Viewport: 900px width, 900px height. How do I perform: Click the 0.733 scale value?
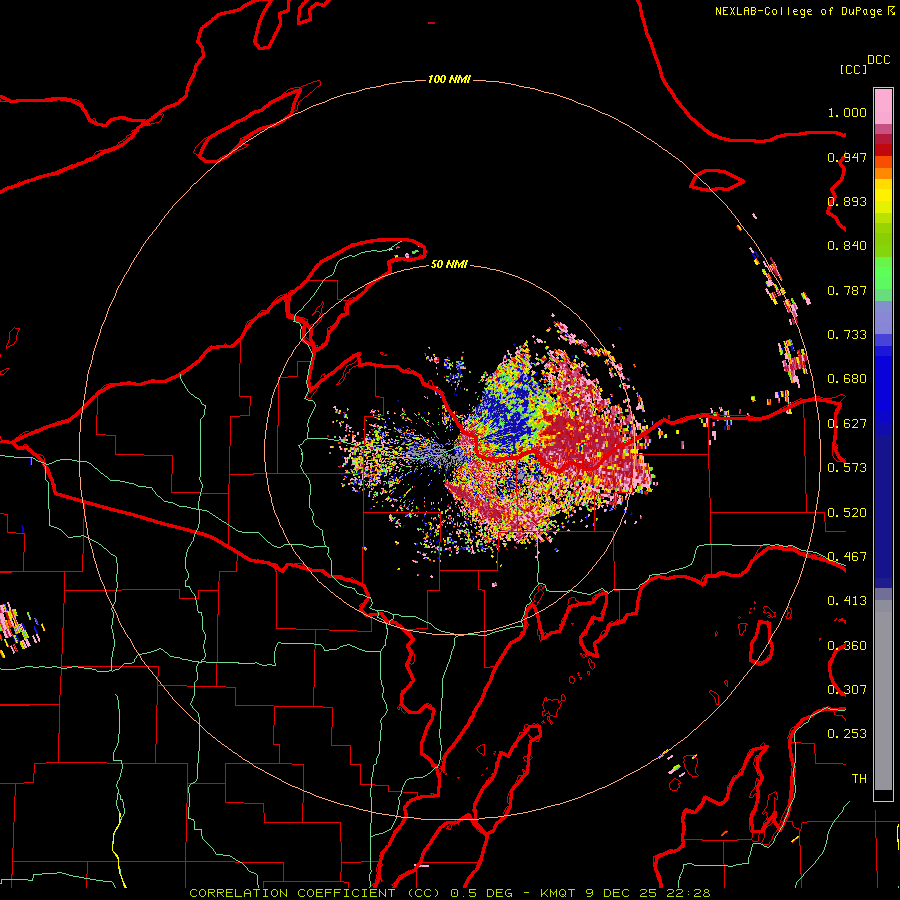pyautogui.click(x=847, y=335)
